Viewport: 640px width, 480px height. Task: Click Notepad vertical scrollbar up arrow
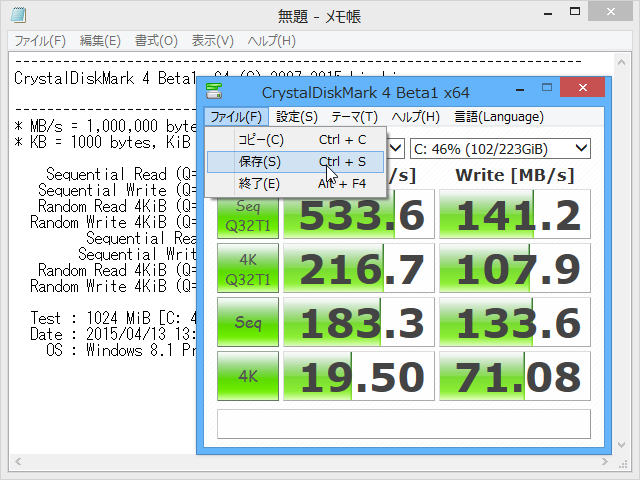pos(622,62)
